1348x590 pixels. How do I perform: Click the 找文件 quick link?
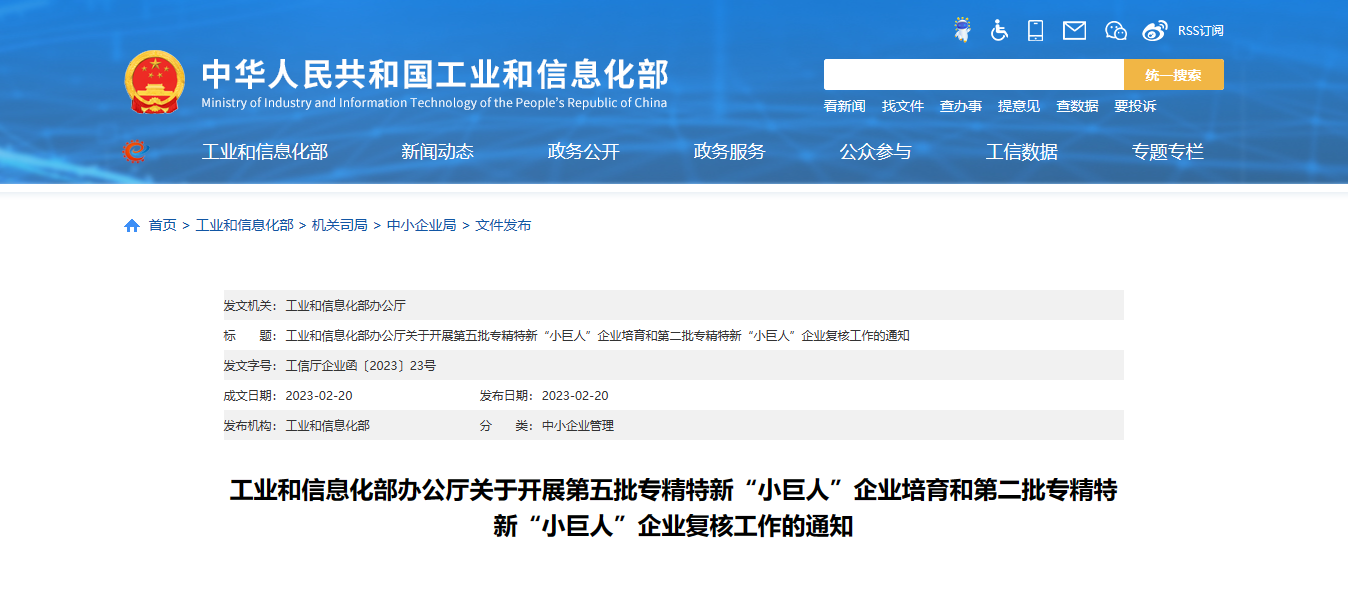[x=902, y=106]
